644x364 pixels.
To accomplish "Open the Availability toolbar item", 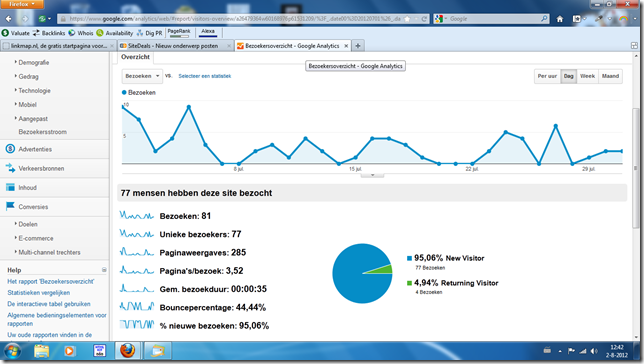I will (x=115, y=33).
